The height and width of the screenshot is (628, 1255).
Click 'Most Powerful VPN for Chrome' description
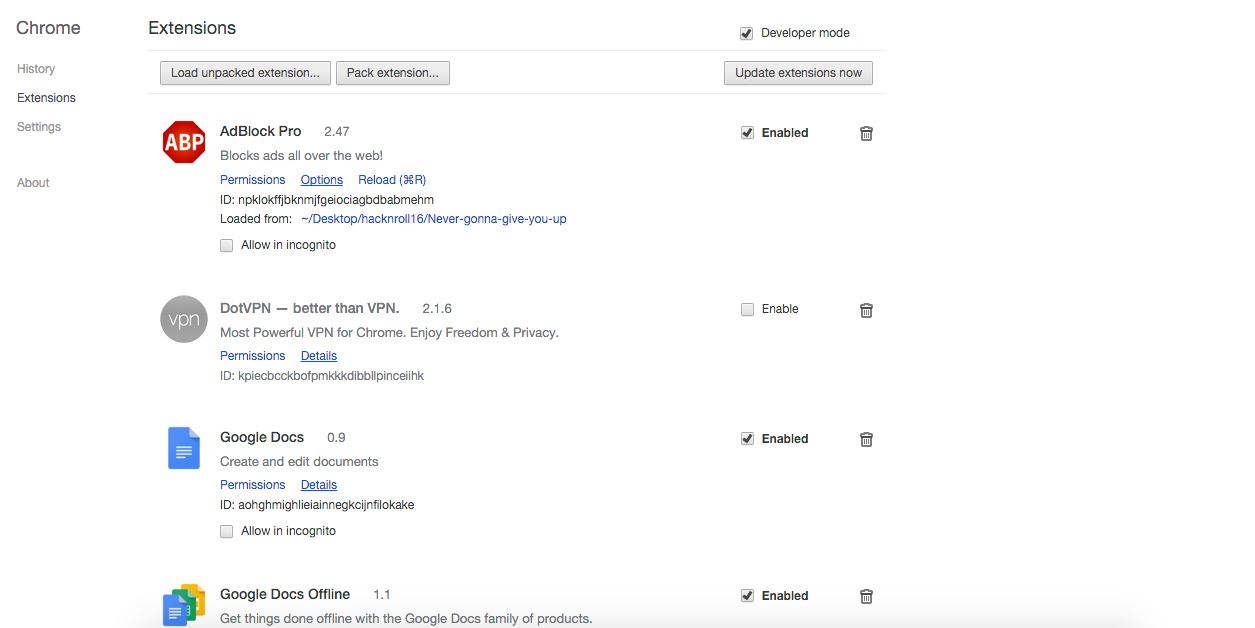click(x=389, y=333)
